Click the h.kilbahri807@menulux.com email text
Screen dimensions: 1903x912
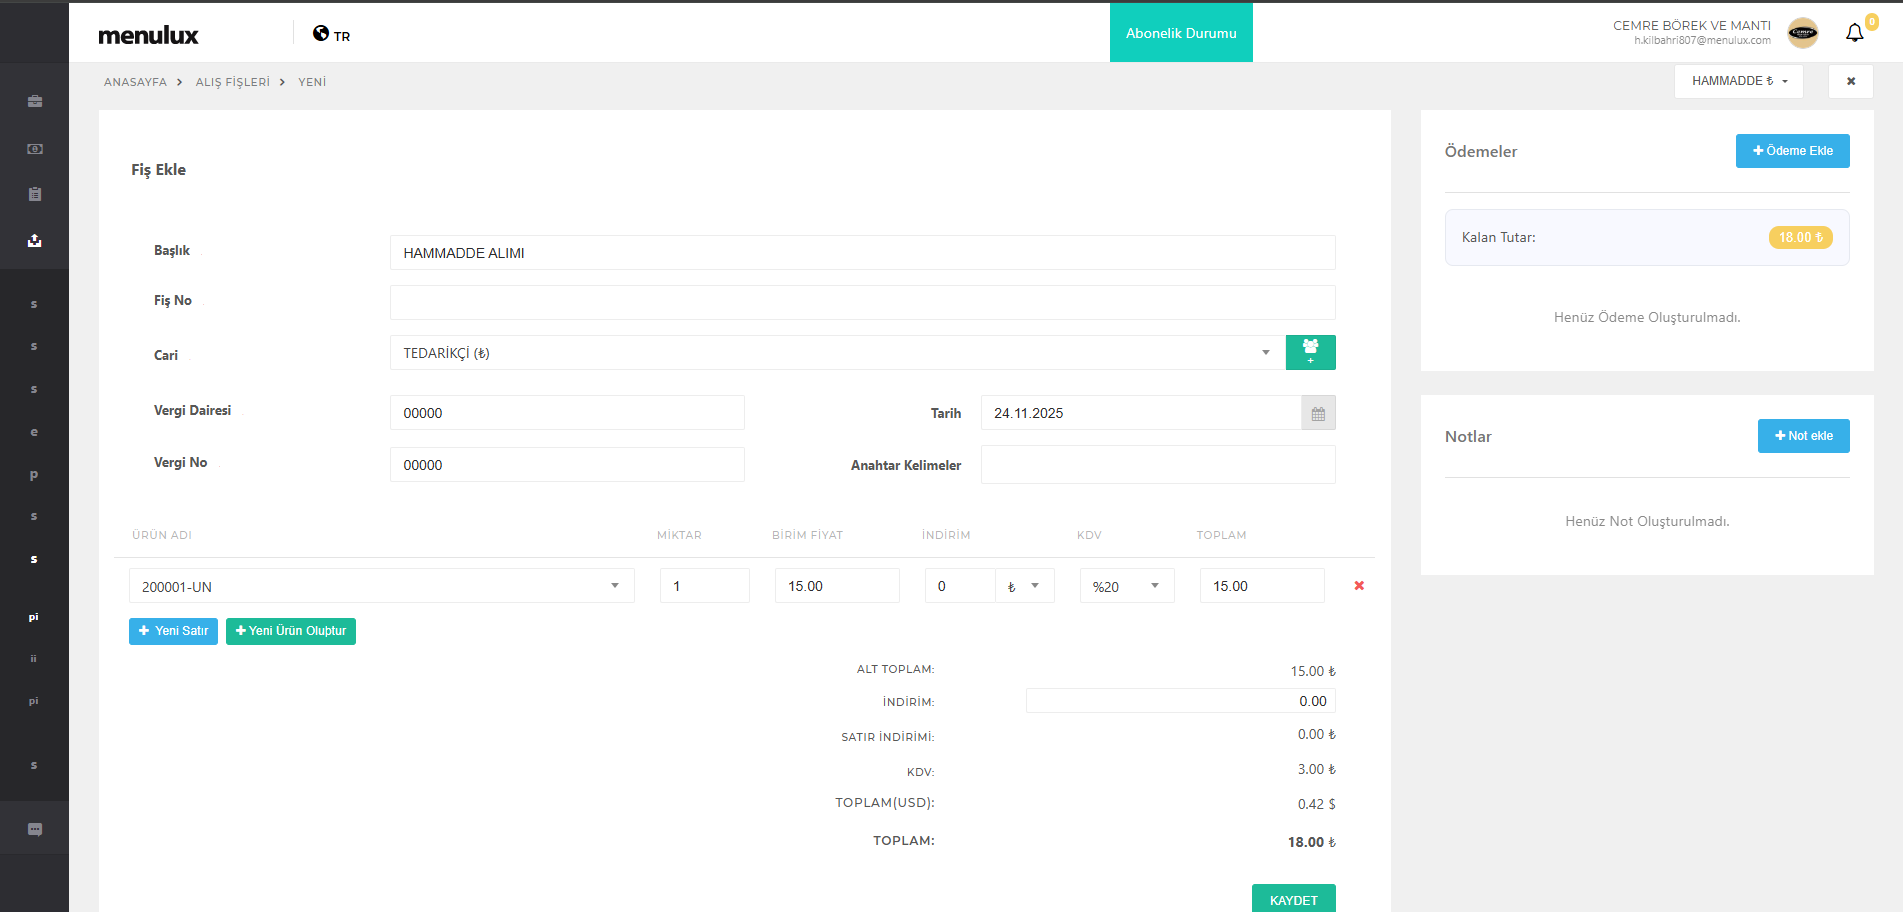[x=1702, y=41]
